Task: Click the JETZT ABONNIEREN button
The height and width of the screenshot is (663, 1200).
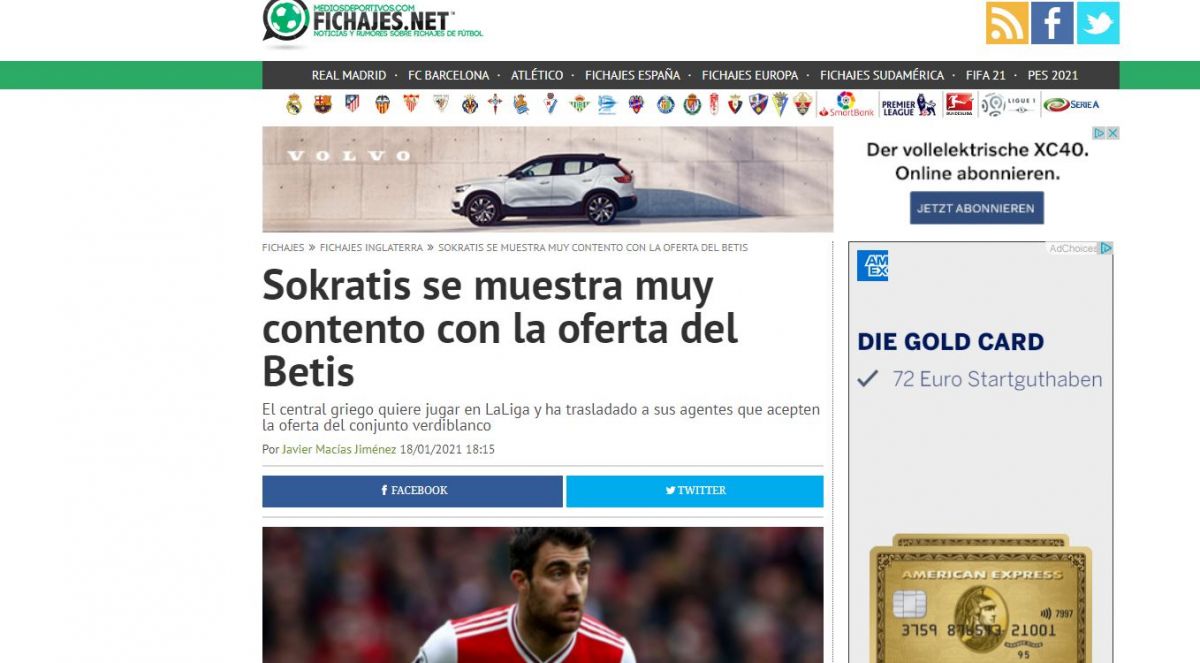Action: [978, 208]
